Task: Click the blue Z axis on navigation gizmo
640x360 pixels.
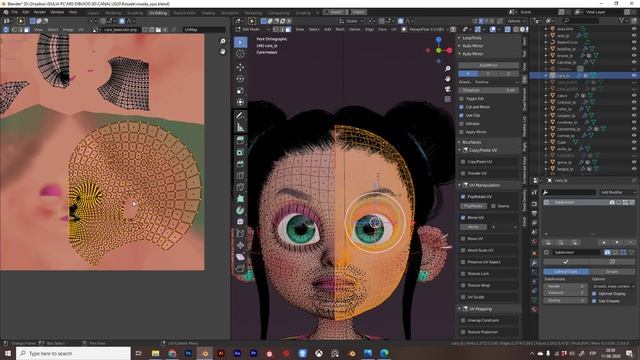Action: point(438,40)
